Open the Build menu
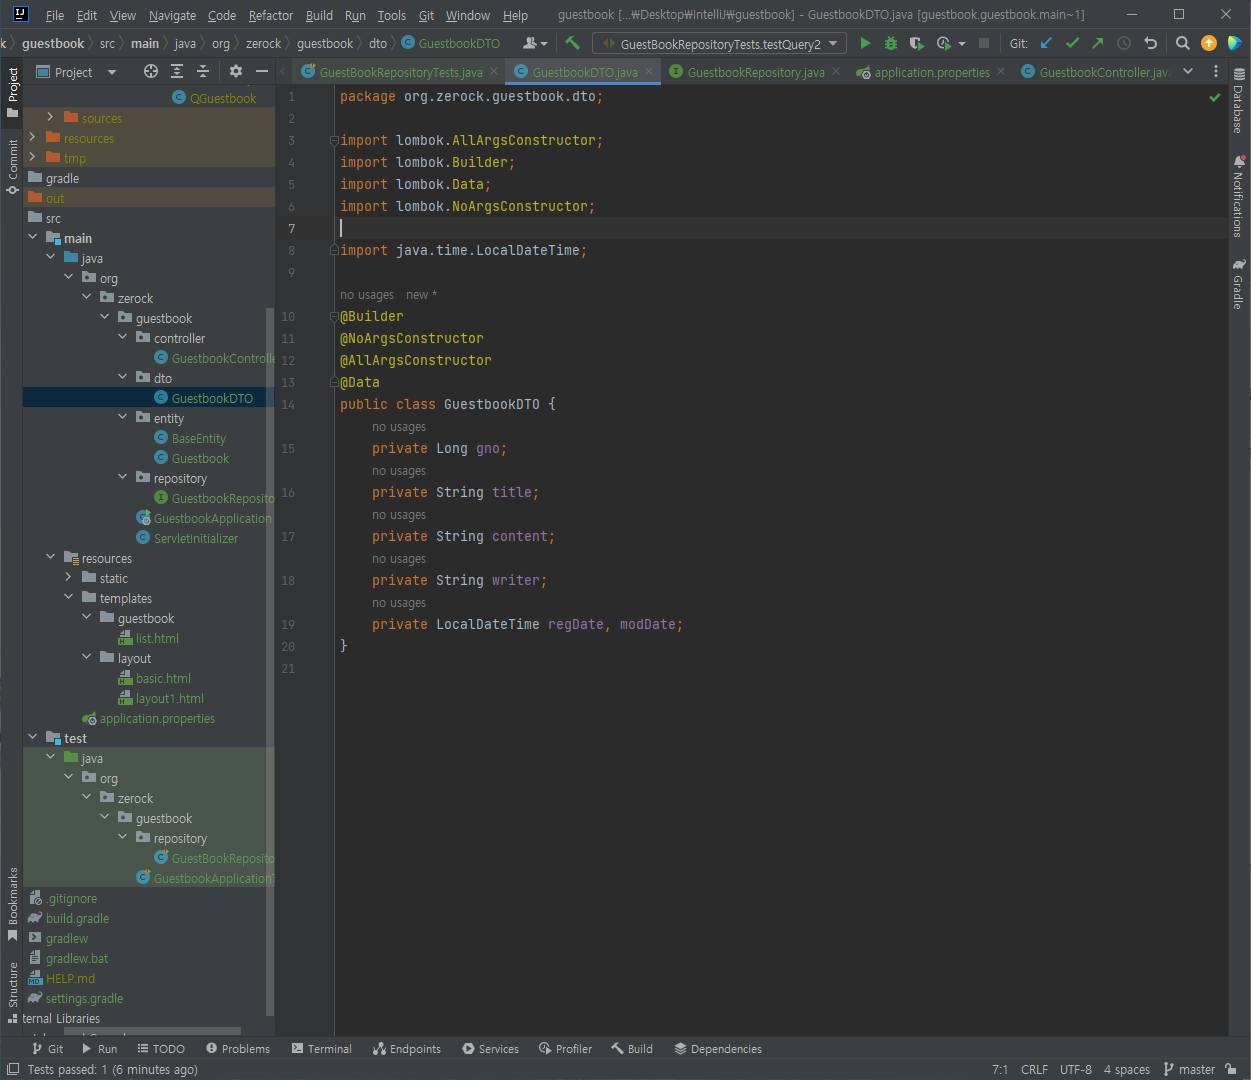 coord(319,15)
